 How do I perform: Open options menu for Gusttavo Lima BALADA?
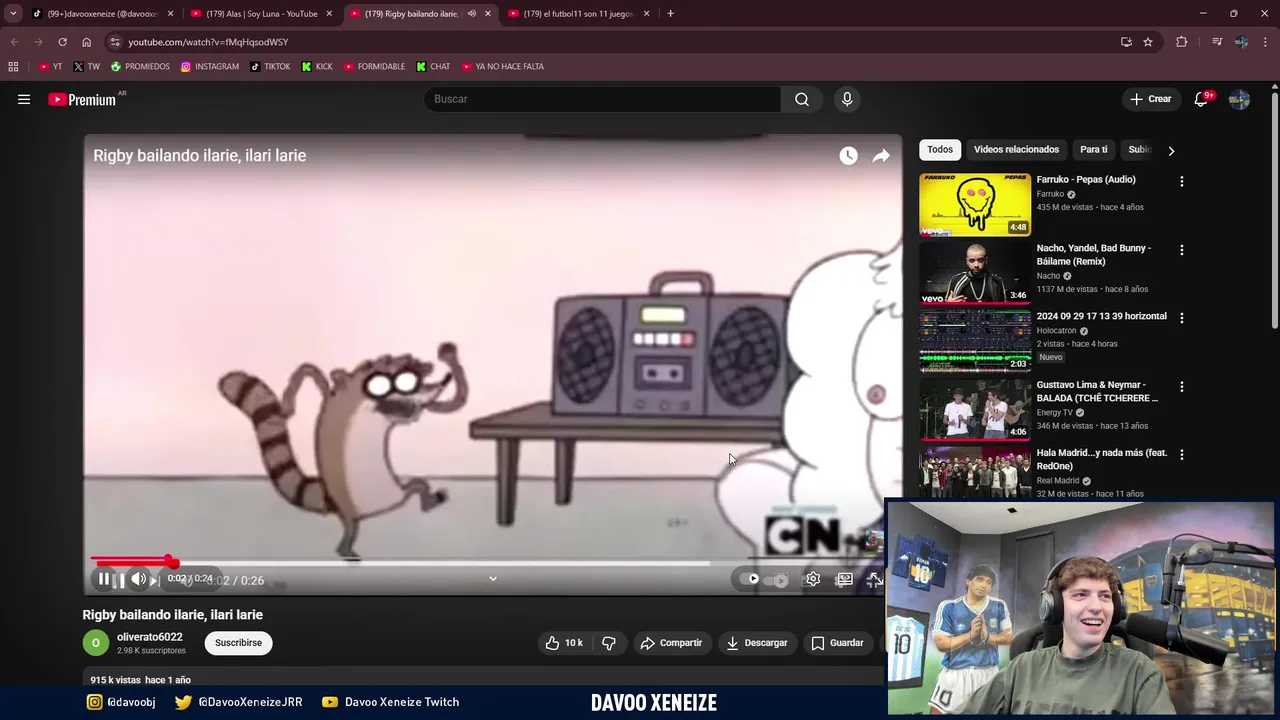[1182, 387]
